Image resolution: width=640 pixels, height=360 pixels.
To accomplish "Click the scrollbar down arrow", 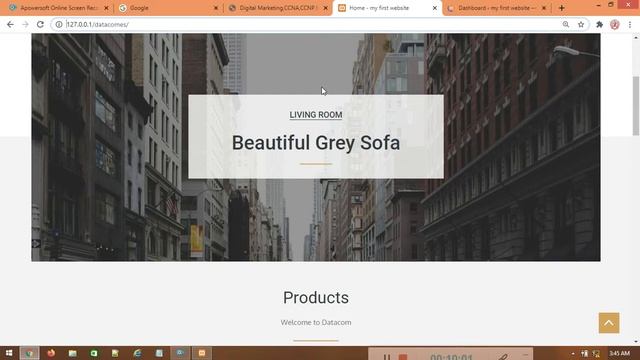I will tap(636, 342).
